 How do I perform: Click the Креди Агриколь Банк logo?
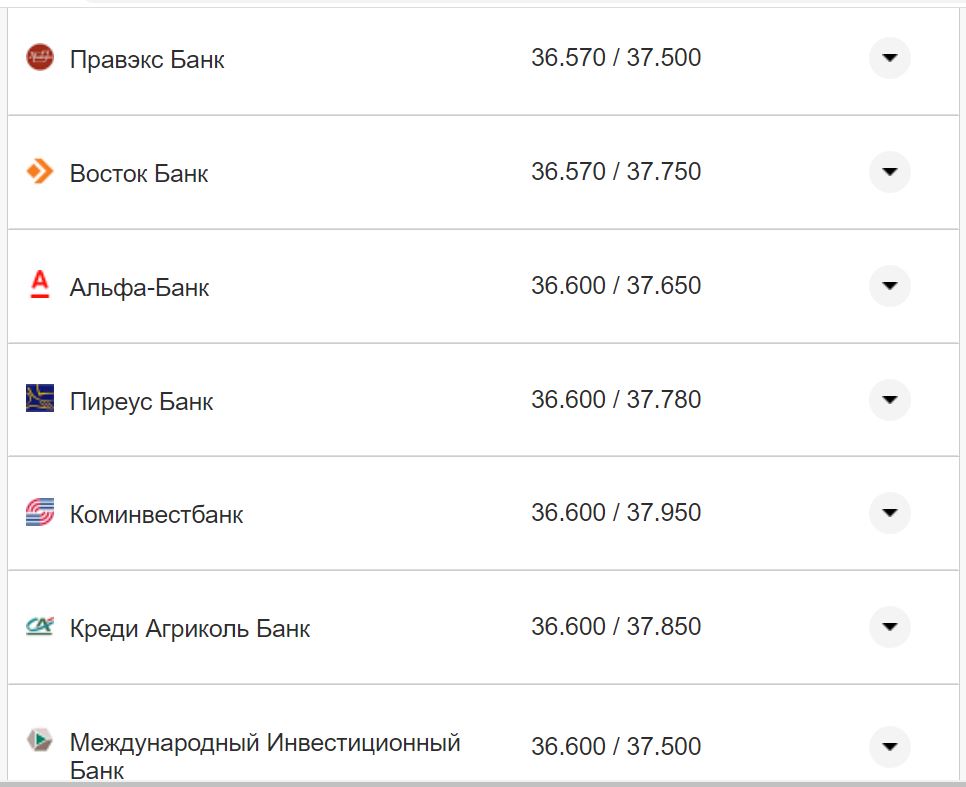[38, 627]
